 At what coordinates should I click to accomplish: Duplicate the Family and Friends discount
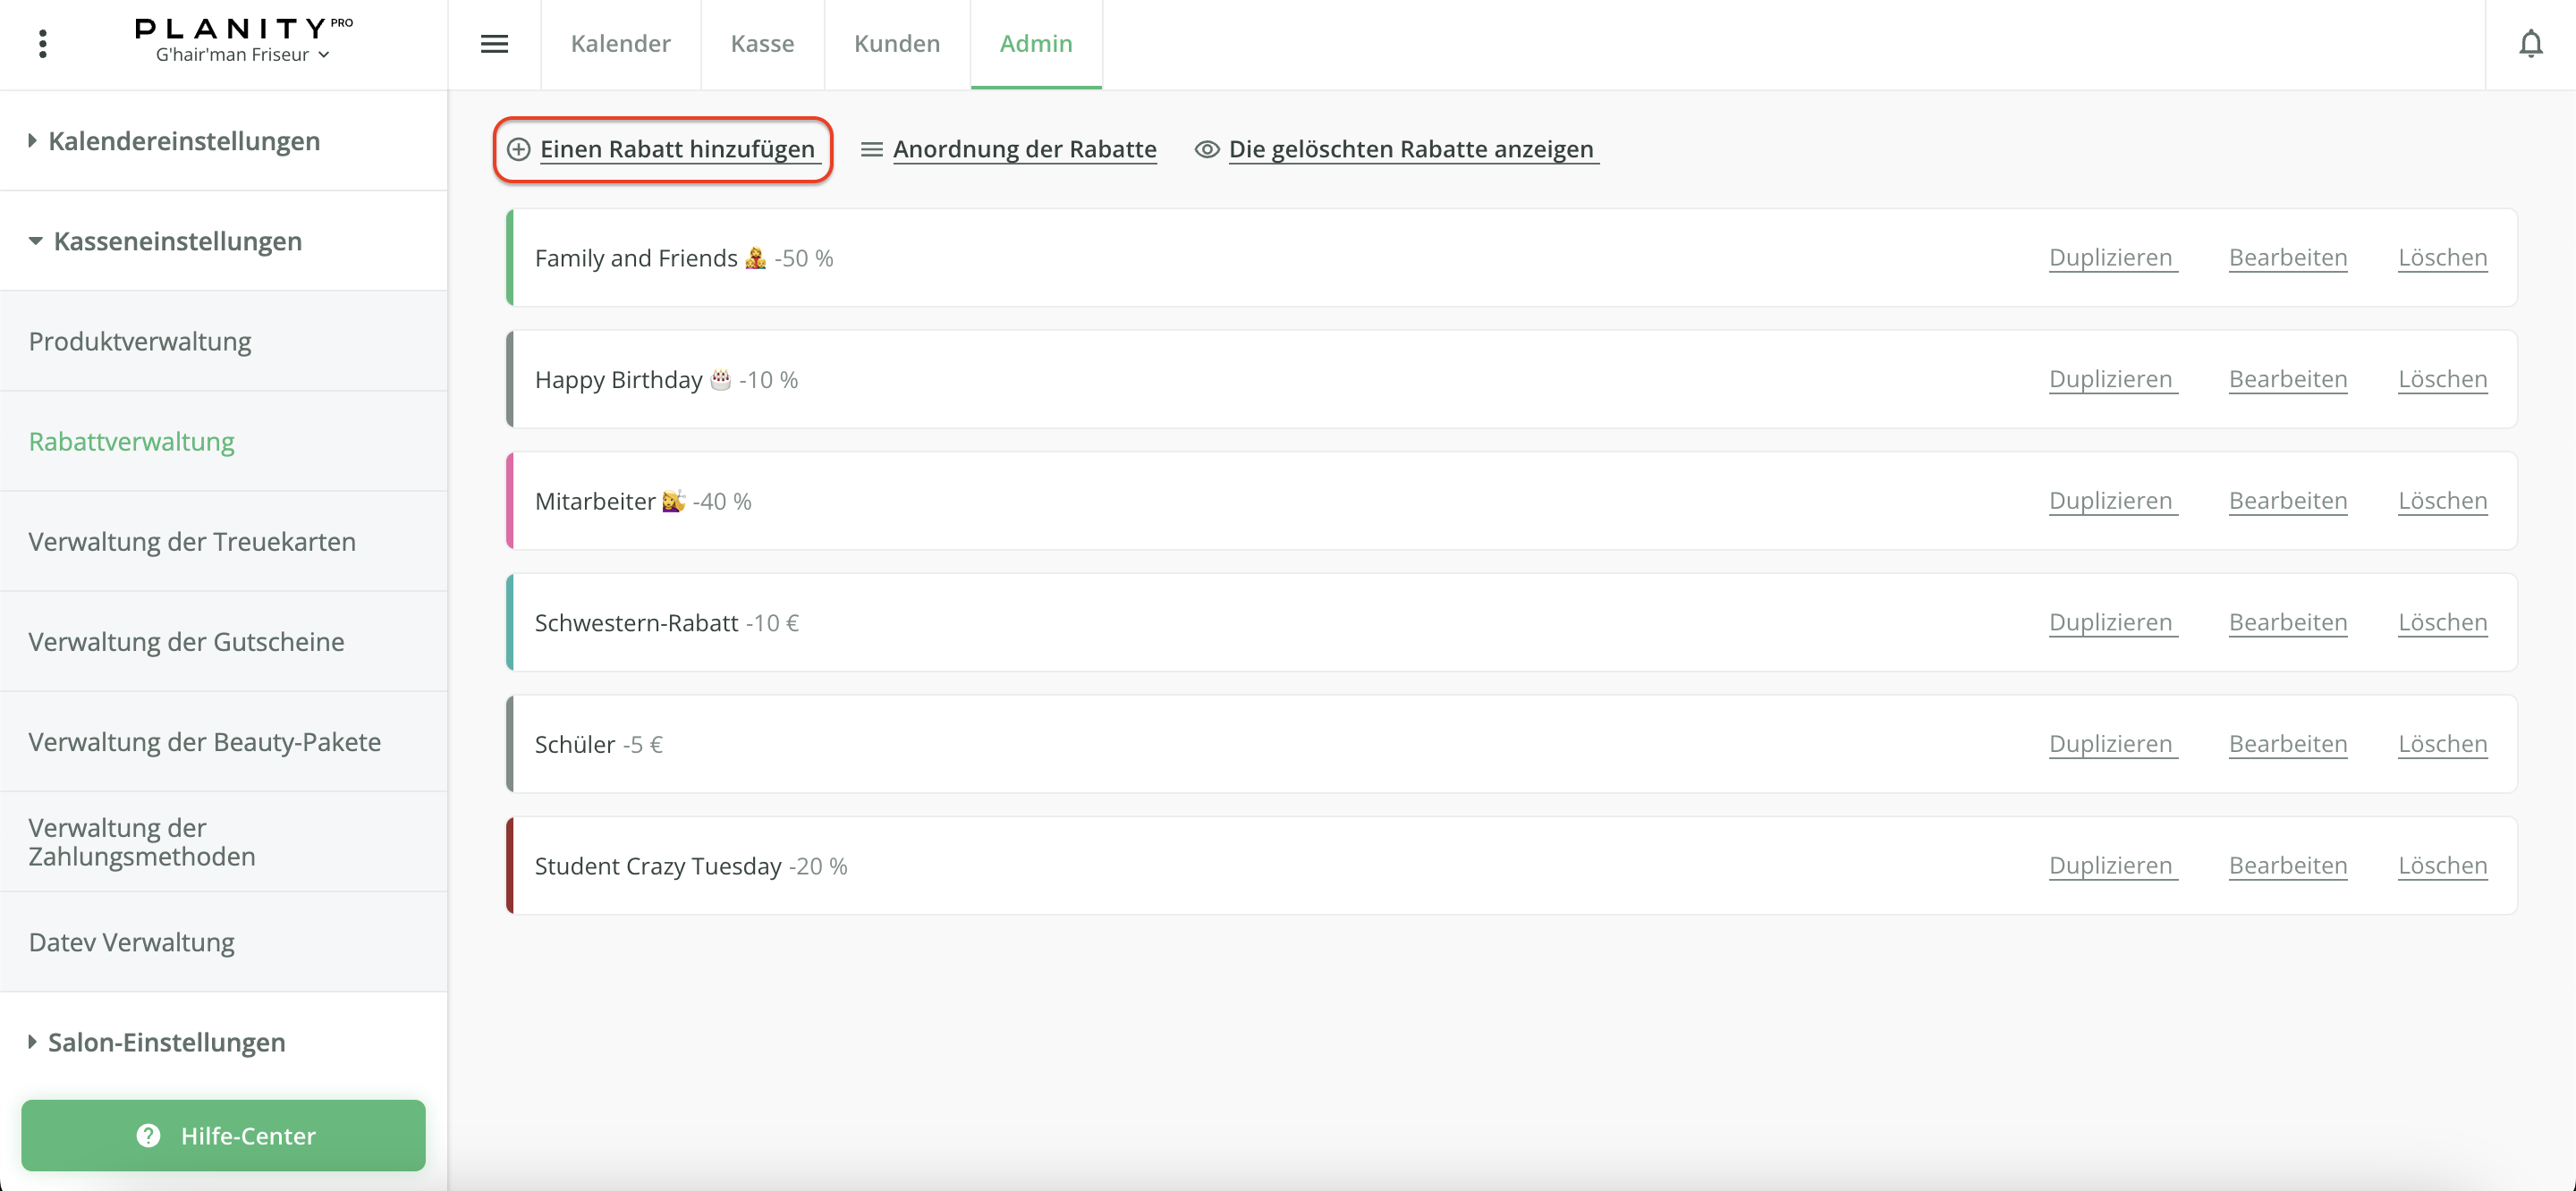[2110, 257]
